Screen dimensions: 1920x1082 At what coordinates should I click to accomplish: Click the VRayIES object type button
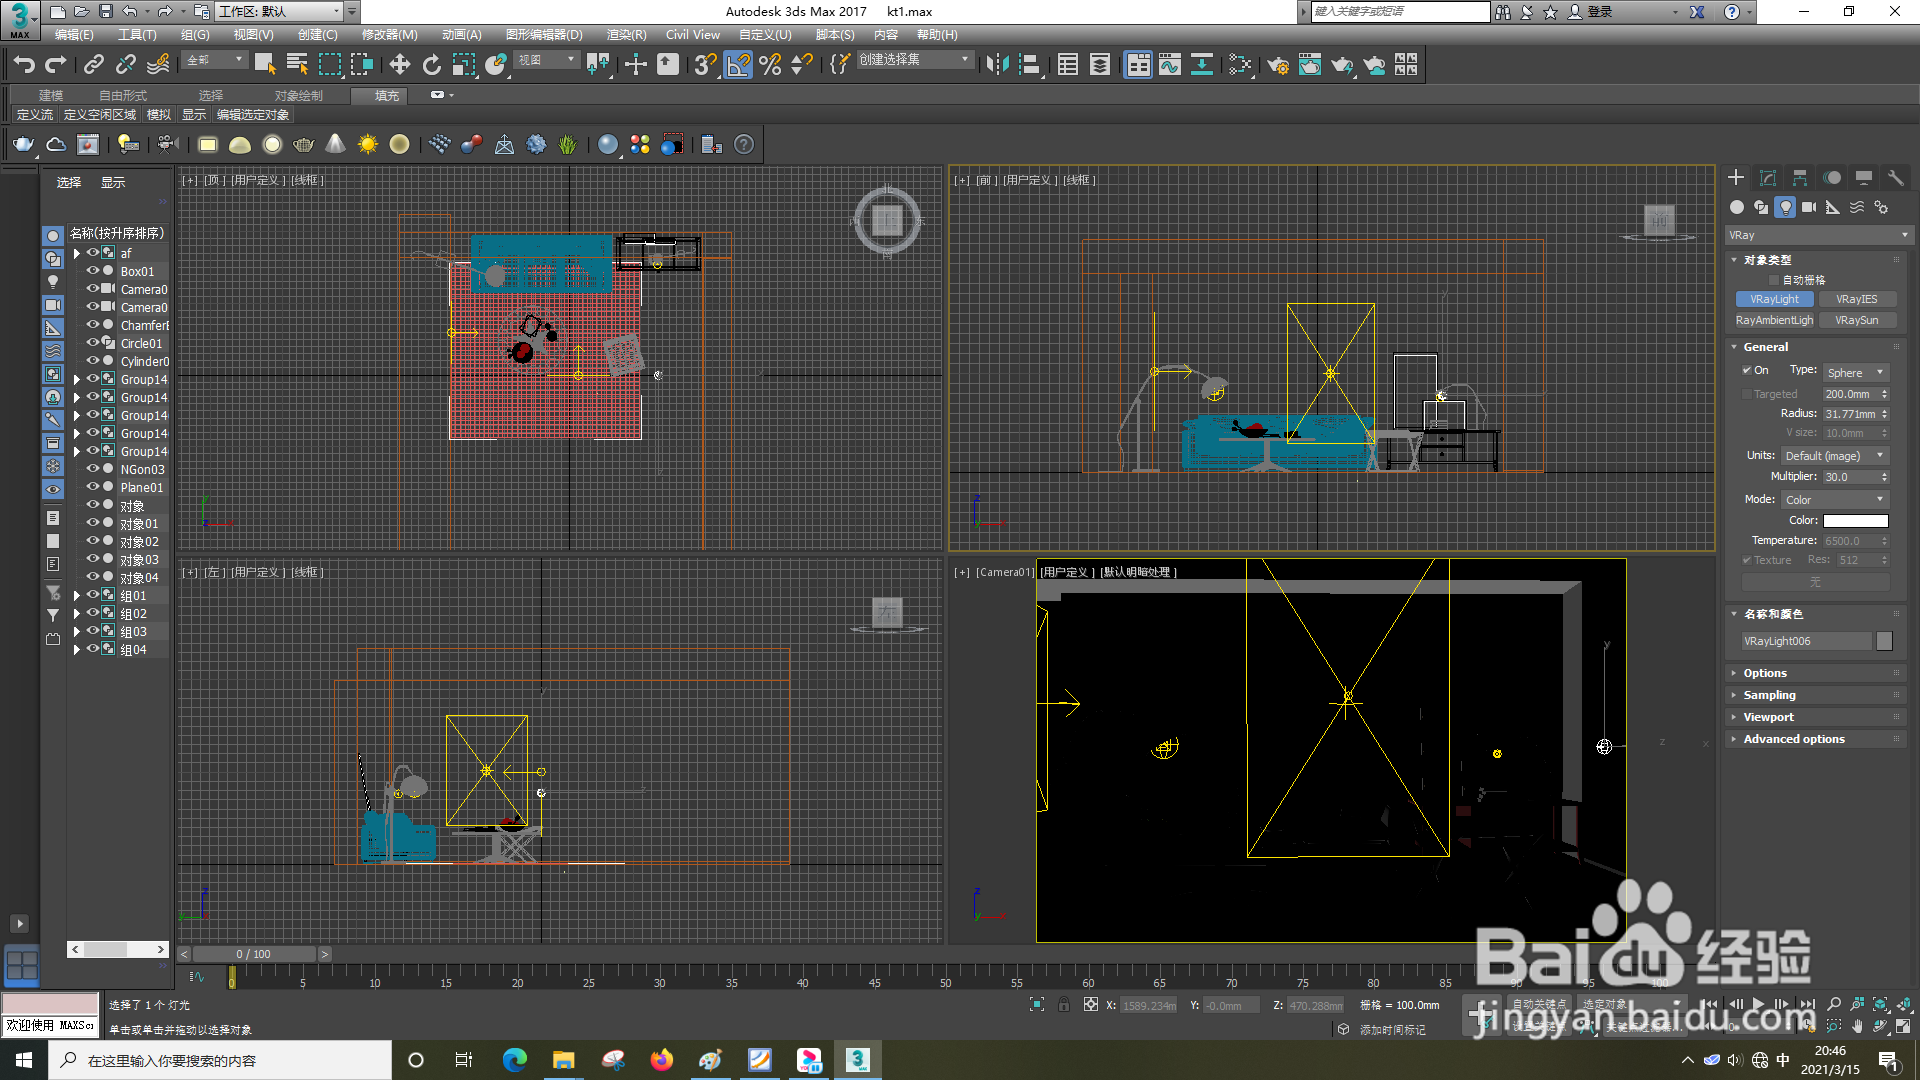[x=1857, y=300]
